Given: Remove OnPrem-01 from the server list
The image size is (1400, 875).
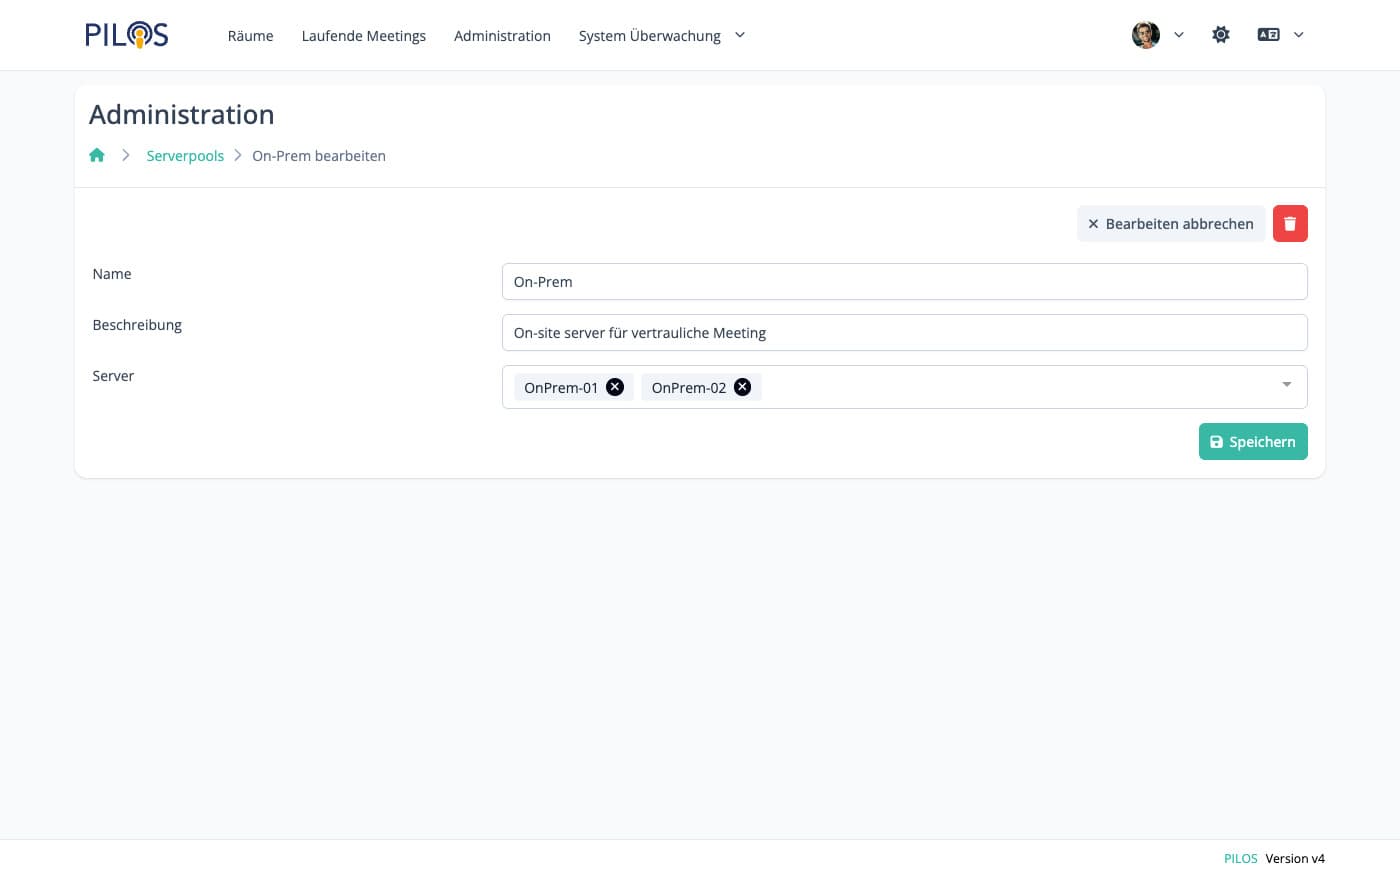Looking at the screenshot, I should pos(615,387).
